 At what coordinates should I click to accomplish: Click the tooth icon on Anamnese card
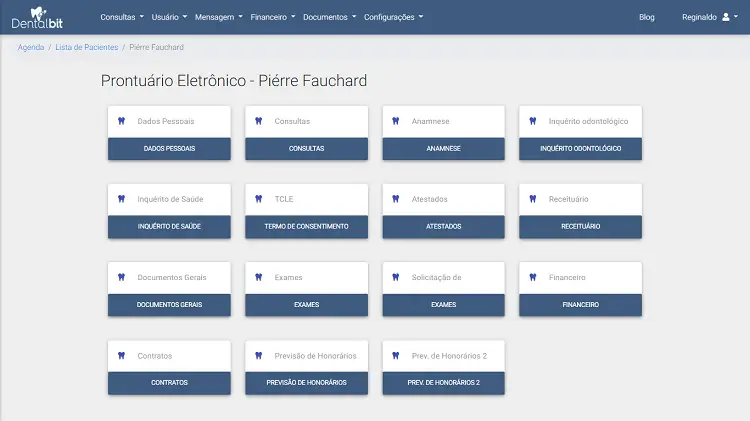(x=396, y=121)
